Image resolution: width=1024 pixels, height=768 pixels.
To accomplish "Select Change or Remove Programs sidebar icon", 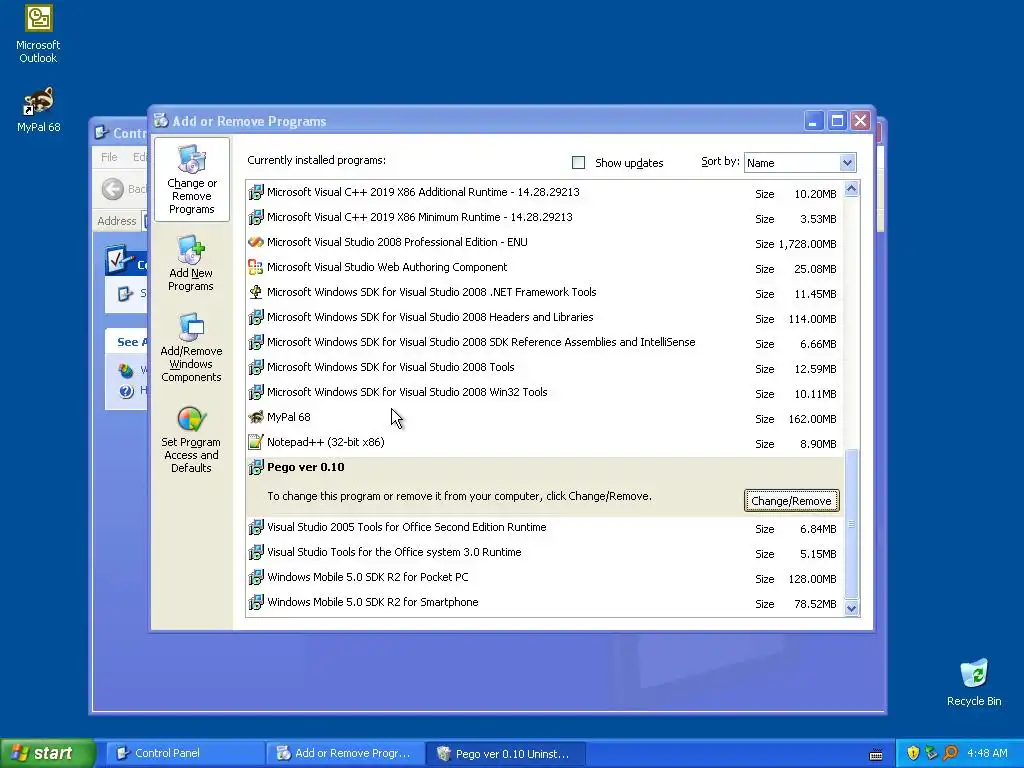I will pyautogui.click(x=191, y=180).
